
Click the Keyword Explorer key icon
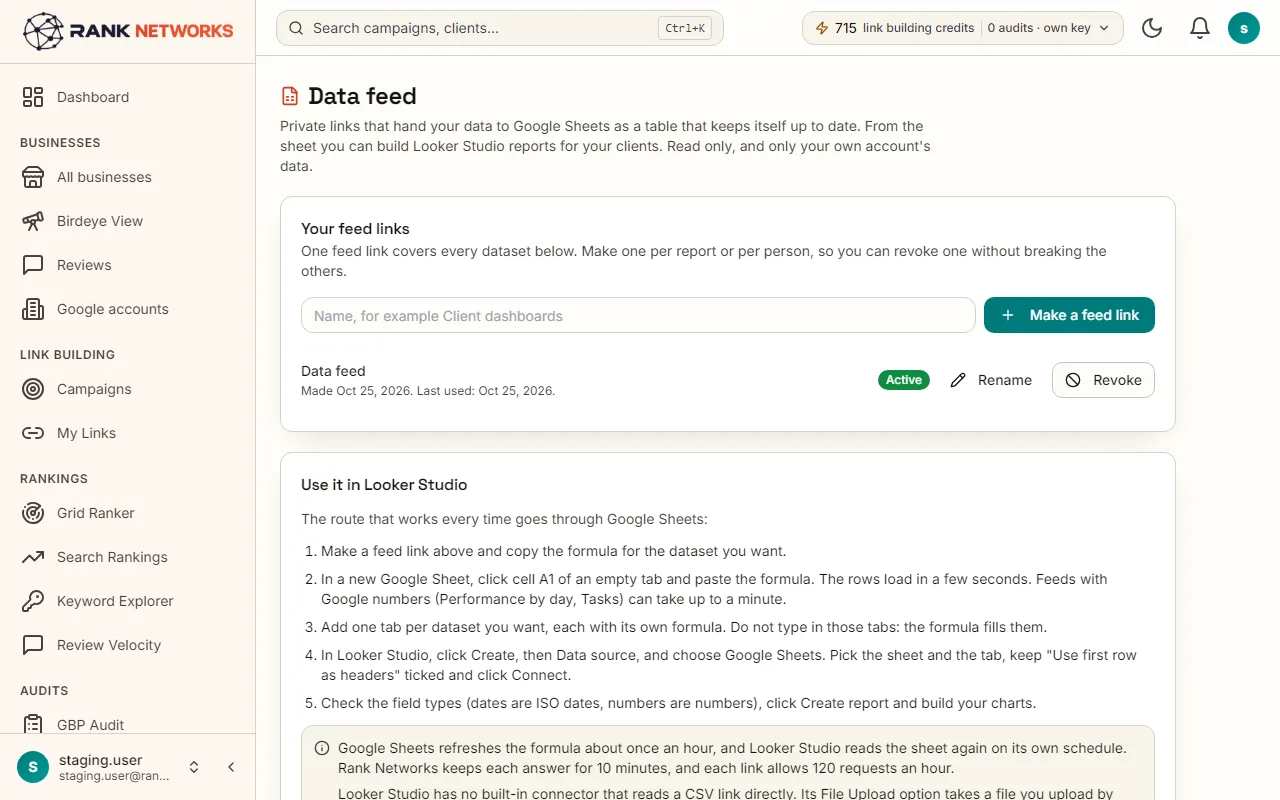[33, 601]
